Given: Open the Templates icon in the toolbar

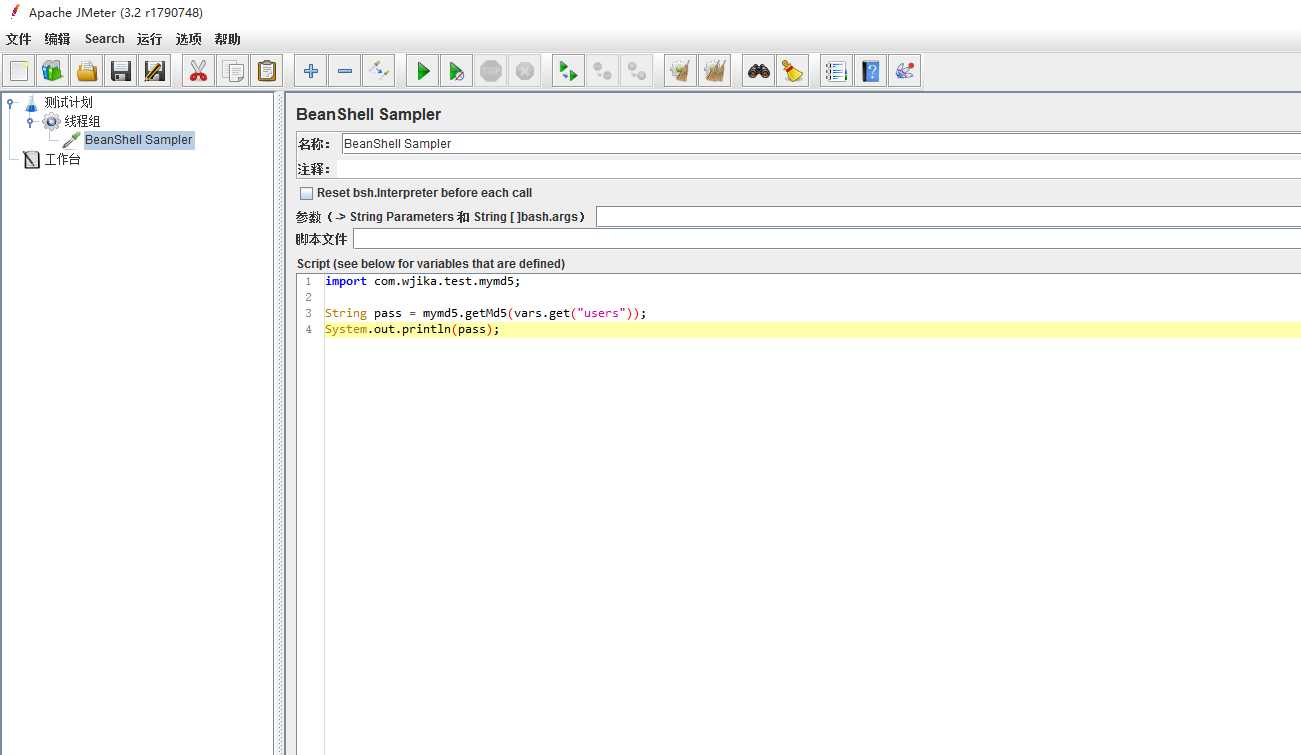Looking at the screenshot, I should 52,71.
